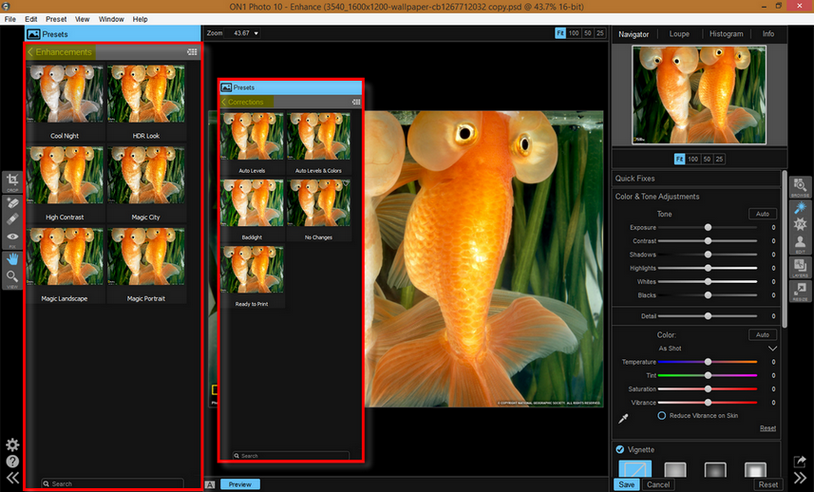Toggle Reduce Vibrance on Skin option
The height and width of the screenshot is (492, 814).
[662, 416]
